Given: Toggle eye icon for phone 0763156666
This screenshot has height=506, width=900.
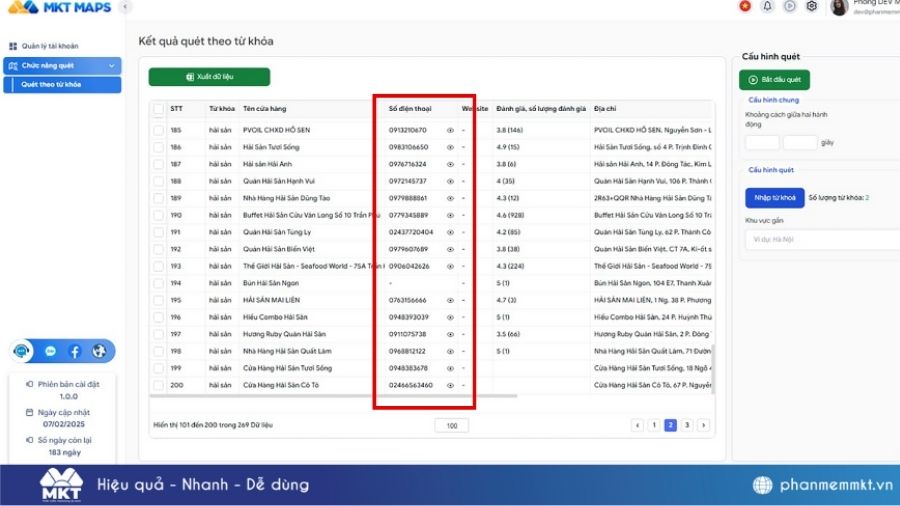Looking at the screenshot, I should [x=450, y=300].
